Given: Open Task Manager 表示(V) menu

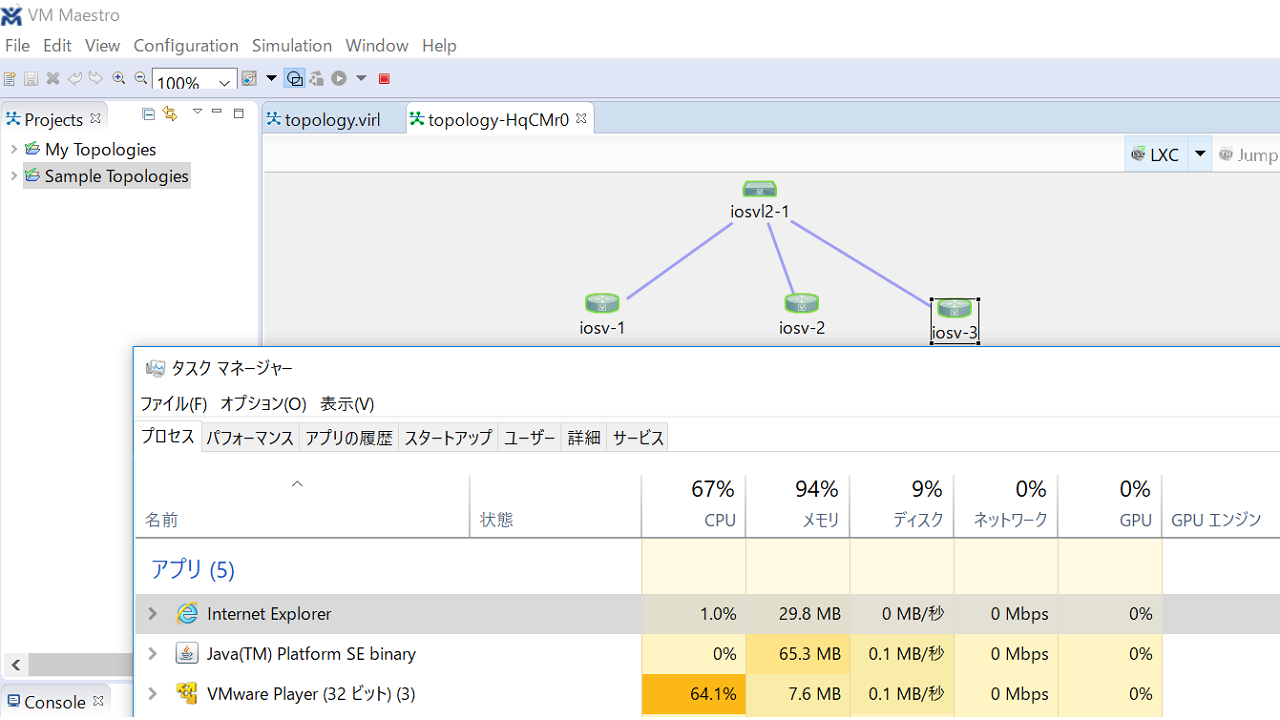Looking at the screenshot, I should 347,404.
